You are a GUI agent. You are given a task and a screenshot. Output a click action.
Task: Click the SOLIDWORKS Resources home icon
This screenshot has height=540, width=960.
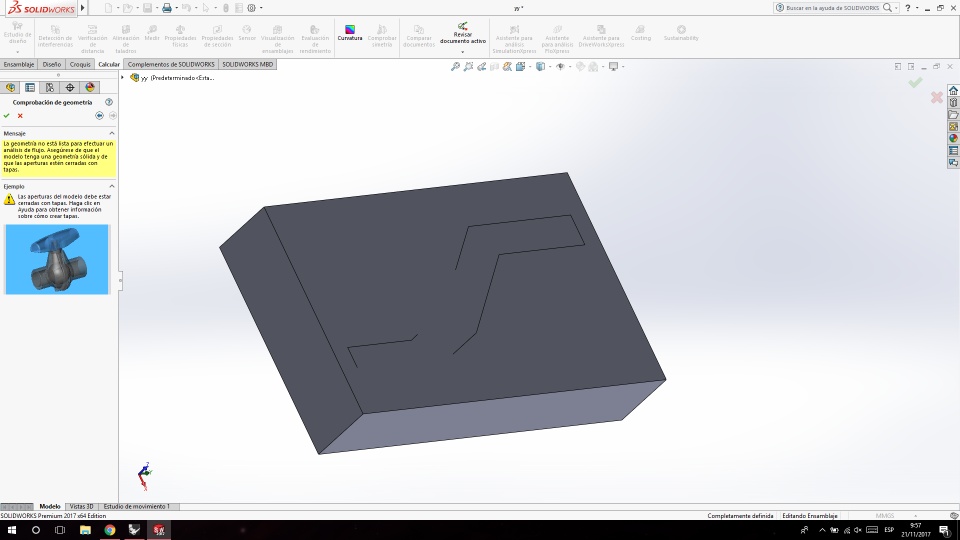tap(953, 91)
